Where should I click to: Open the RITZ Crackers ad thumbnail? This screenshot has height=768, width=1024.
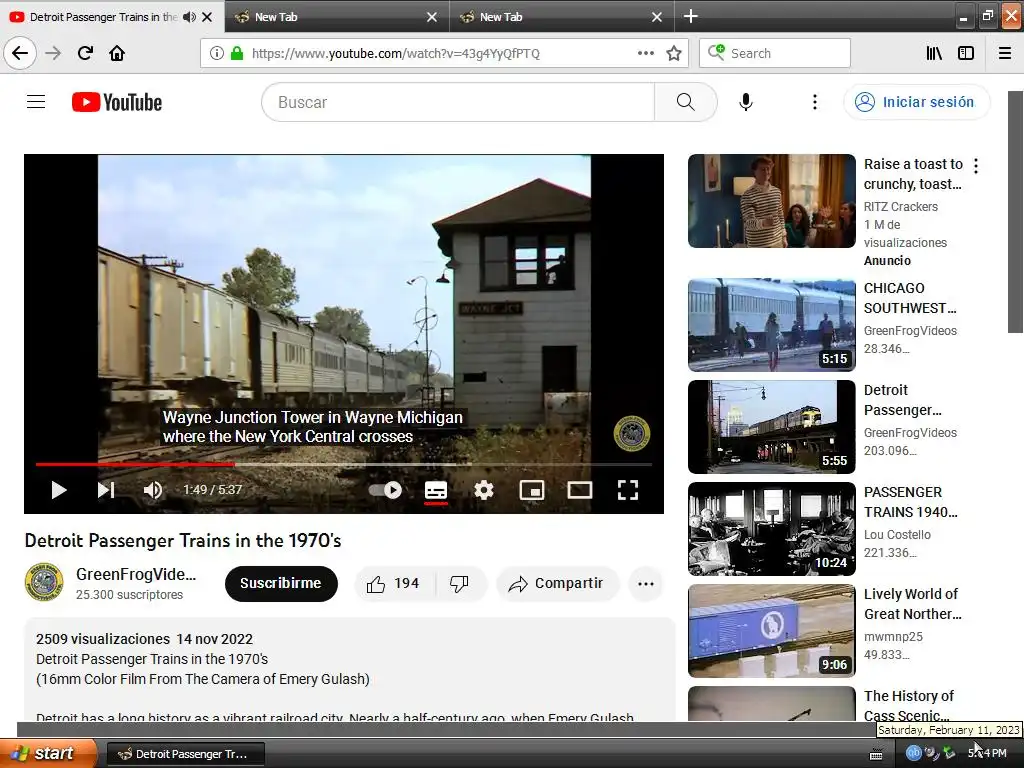pyautogui.click(x=771, y=201)
